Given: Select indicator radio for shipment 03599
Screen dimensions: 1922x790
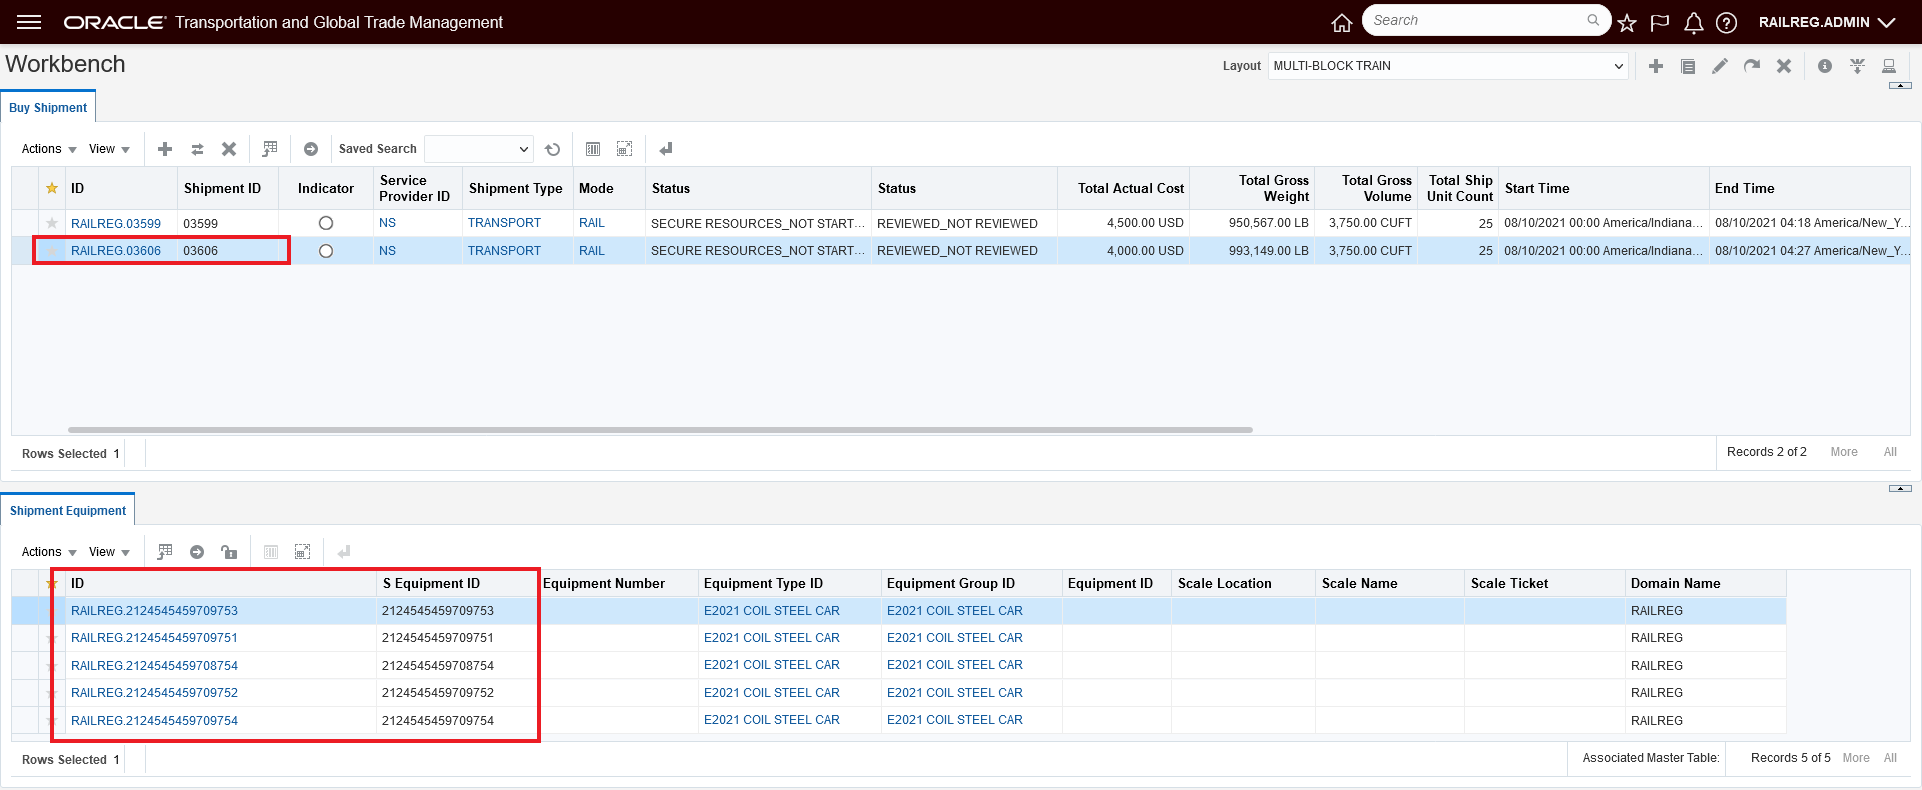Looking at the screenshot, I should tap(326, 223).
